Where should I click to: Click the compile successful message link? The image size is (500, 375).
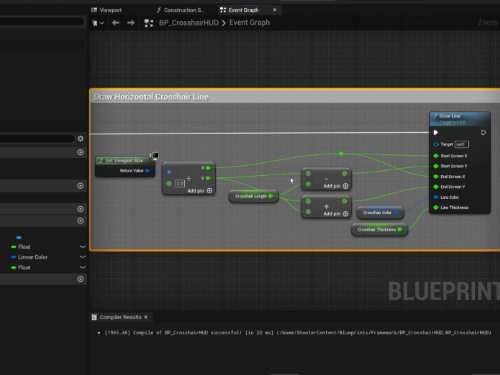[x=295, y=333]
